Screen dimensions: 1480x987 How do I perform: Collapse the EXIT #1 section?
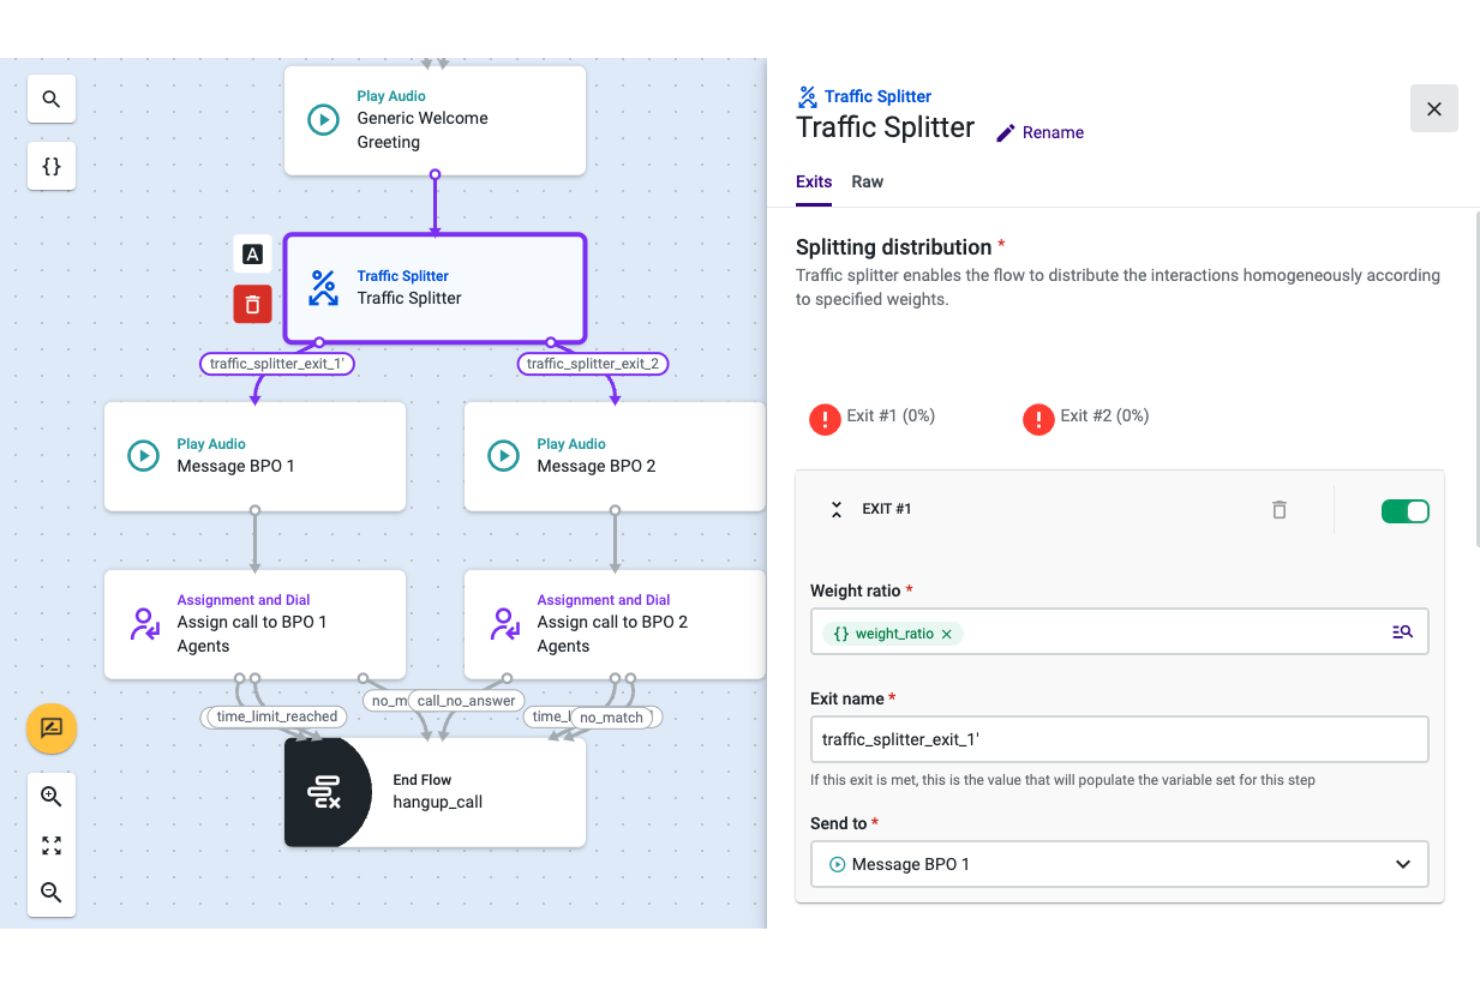point(836,509)
